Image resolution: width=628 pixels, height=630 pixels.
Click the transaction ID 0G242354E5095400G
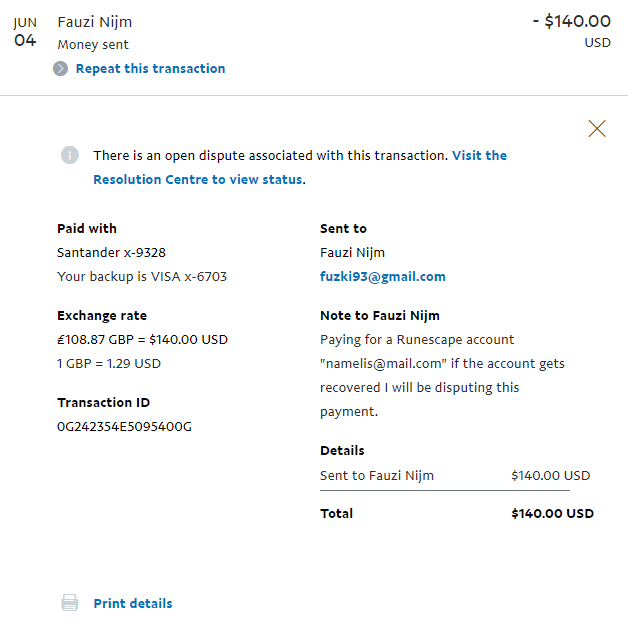point(124,427)
